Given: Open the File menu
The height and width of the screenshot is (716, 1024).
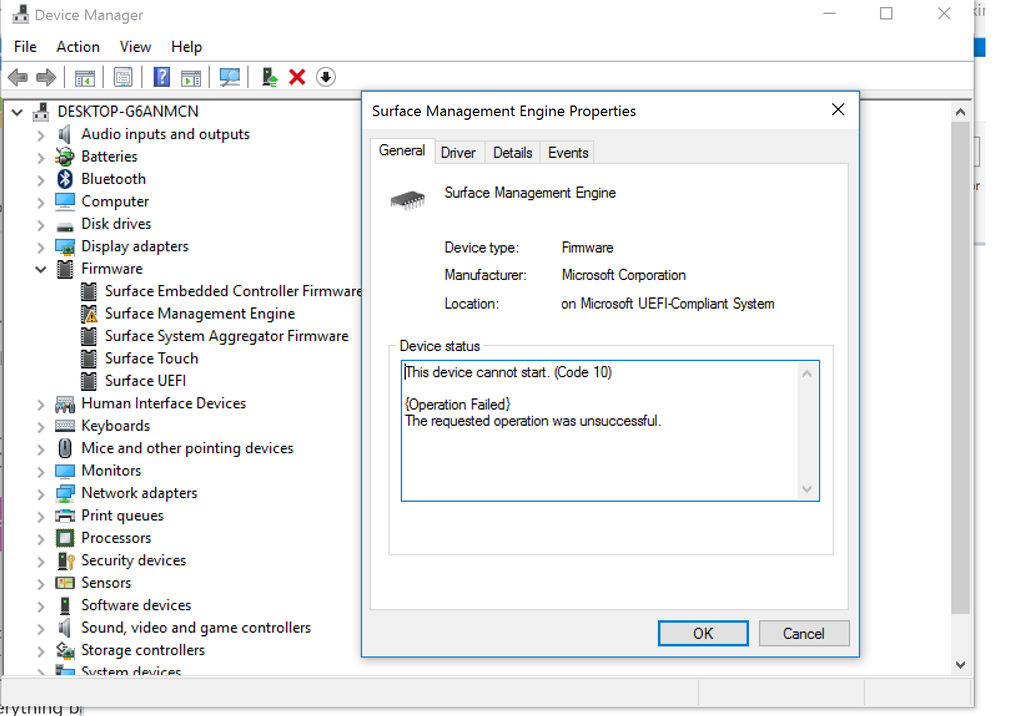Looking at the screenshot, I should pyautogui.click(x=25, y=47).
